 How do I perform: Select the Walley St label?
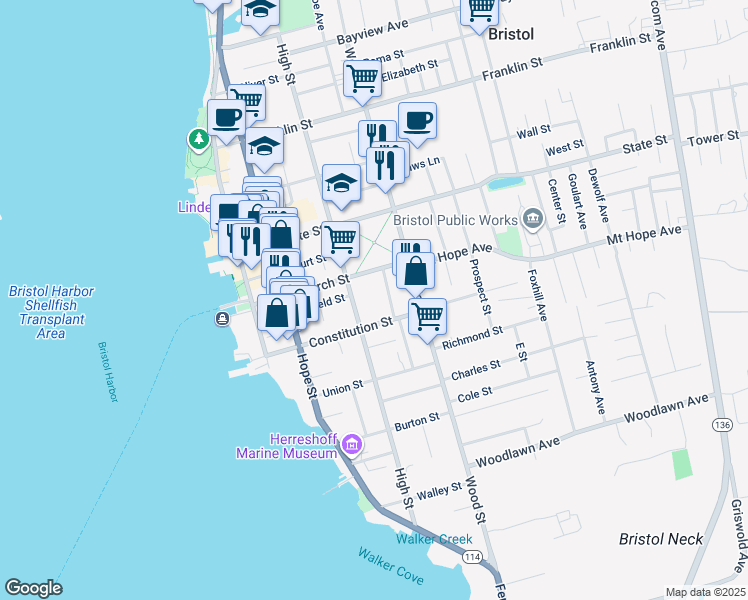(439, 491)
